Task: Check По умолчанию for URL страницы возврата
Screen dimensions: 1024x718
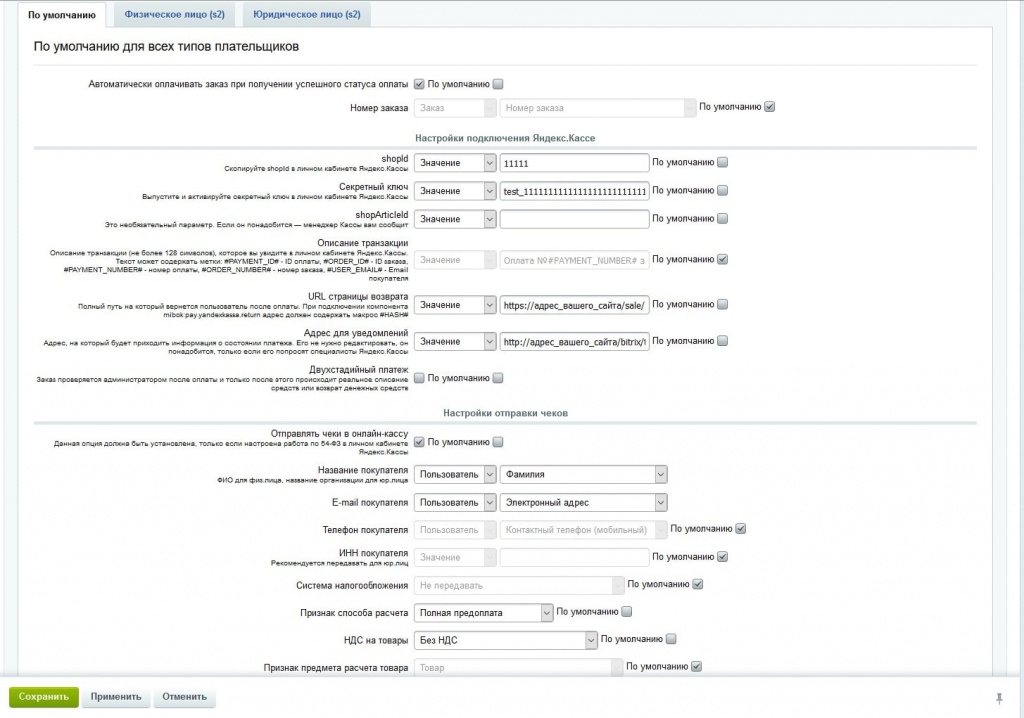Action: tap(722, 304)
